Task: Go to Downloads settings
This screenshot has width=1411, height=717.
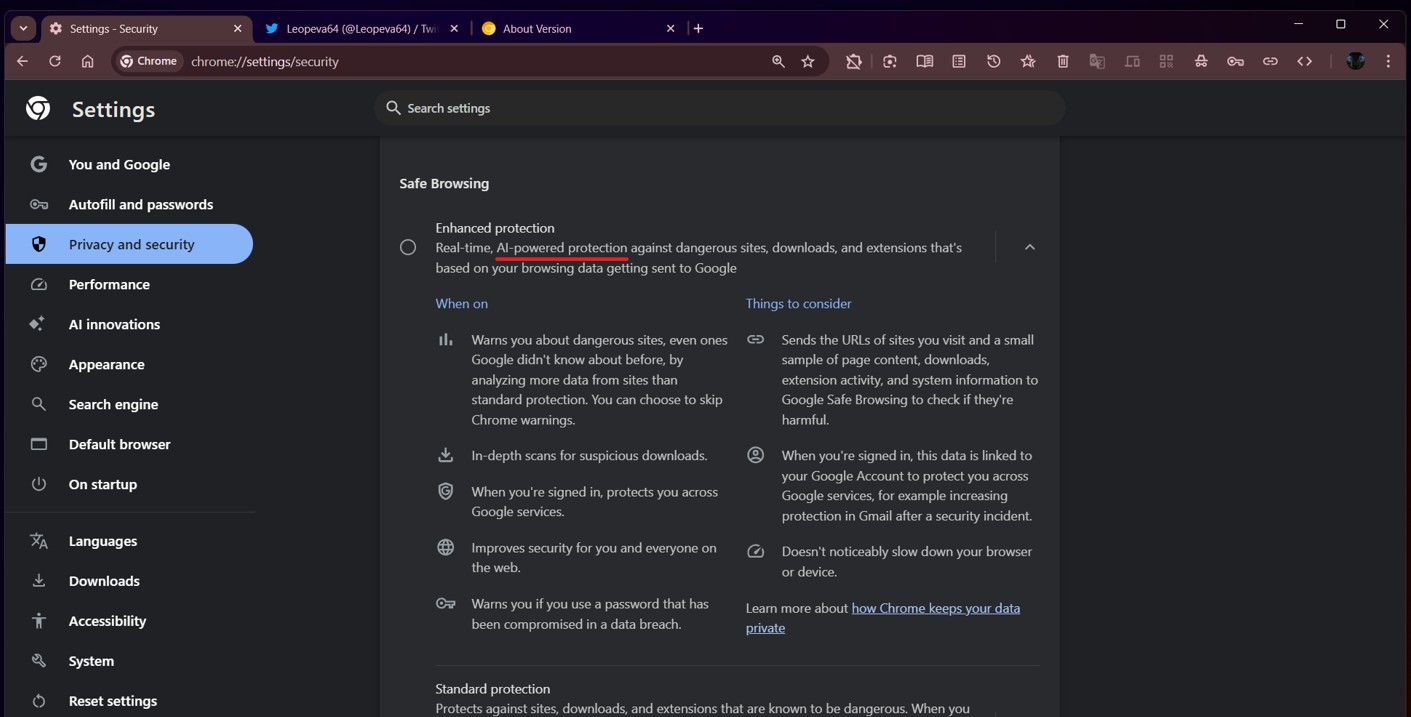Action: pyautogui.click(x=129, y=581)
